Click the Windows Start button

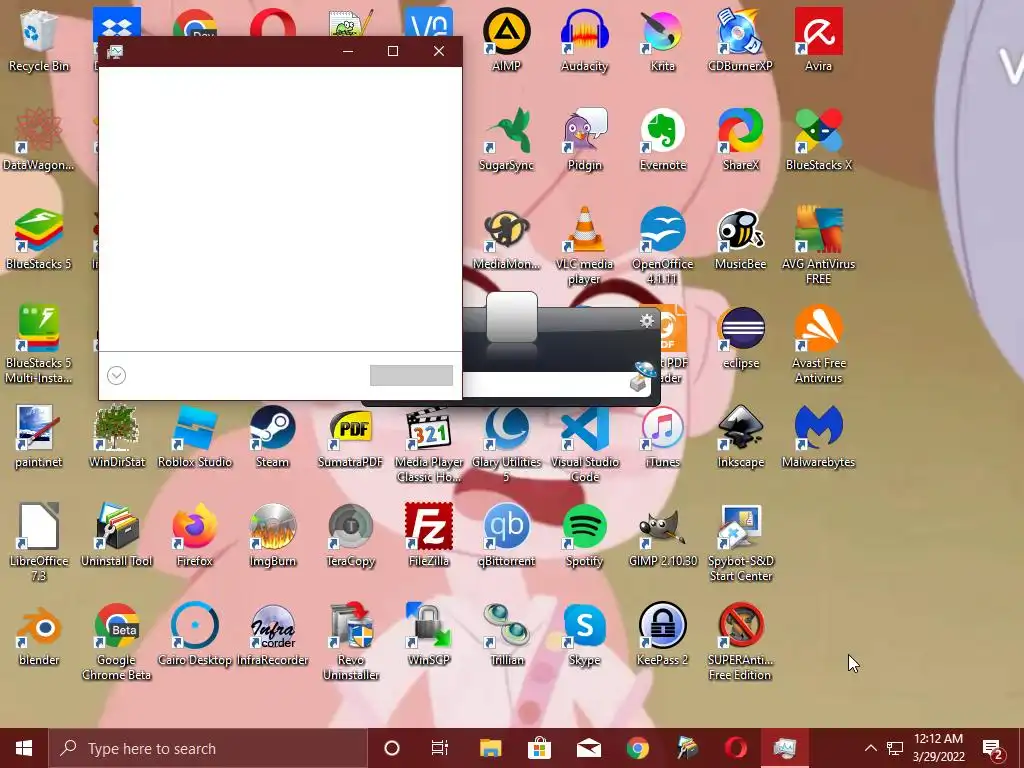24,748
